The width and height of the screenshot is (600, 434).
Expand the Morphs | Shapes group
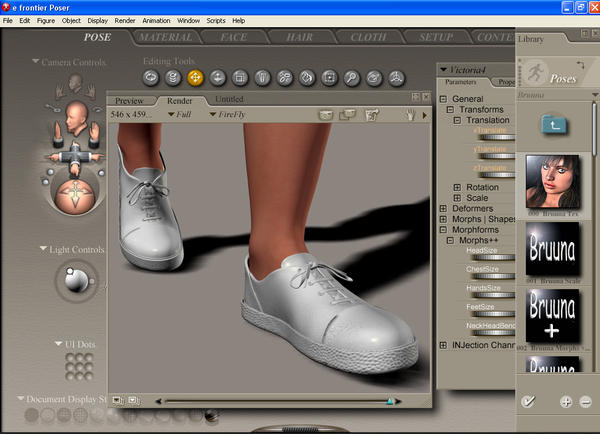(443, 219)
